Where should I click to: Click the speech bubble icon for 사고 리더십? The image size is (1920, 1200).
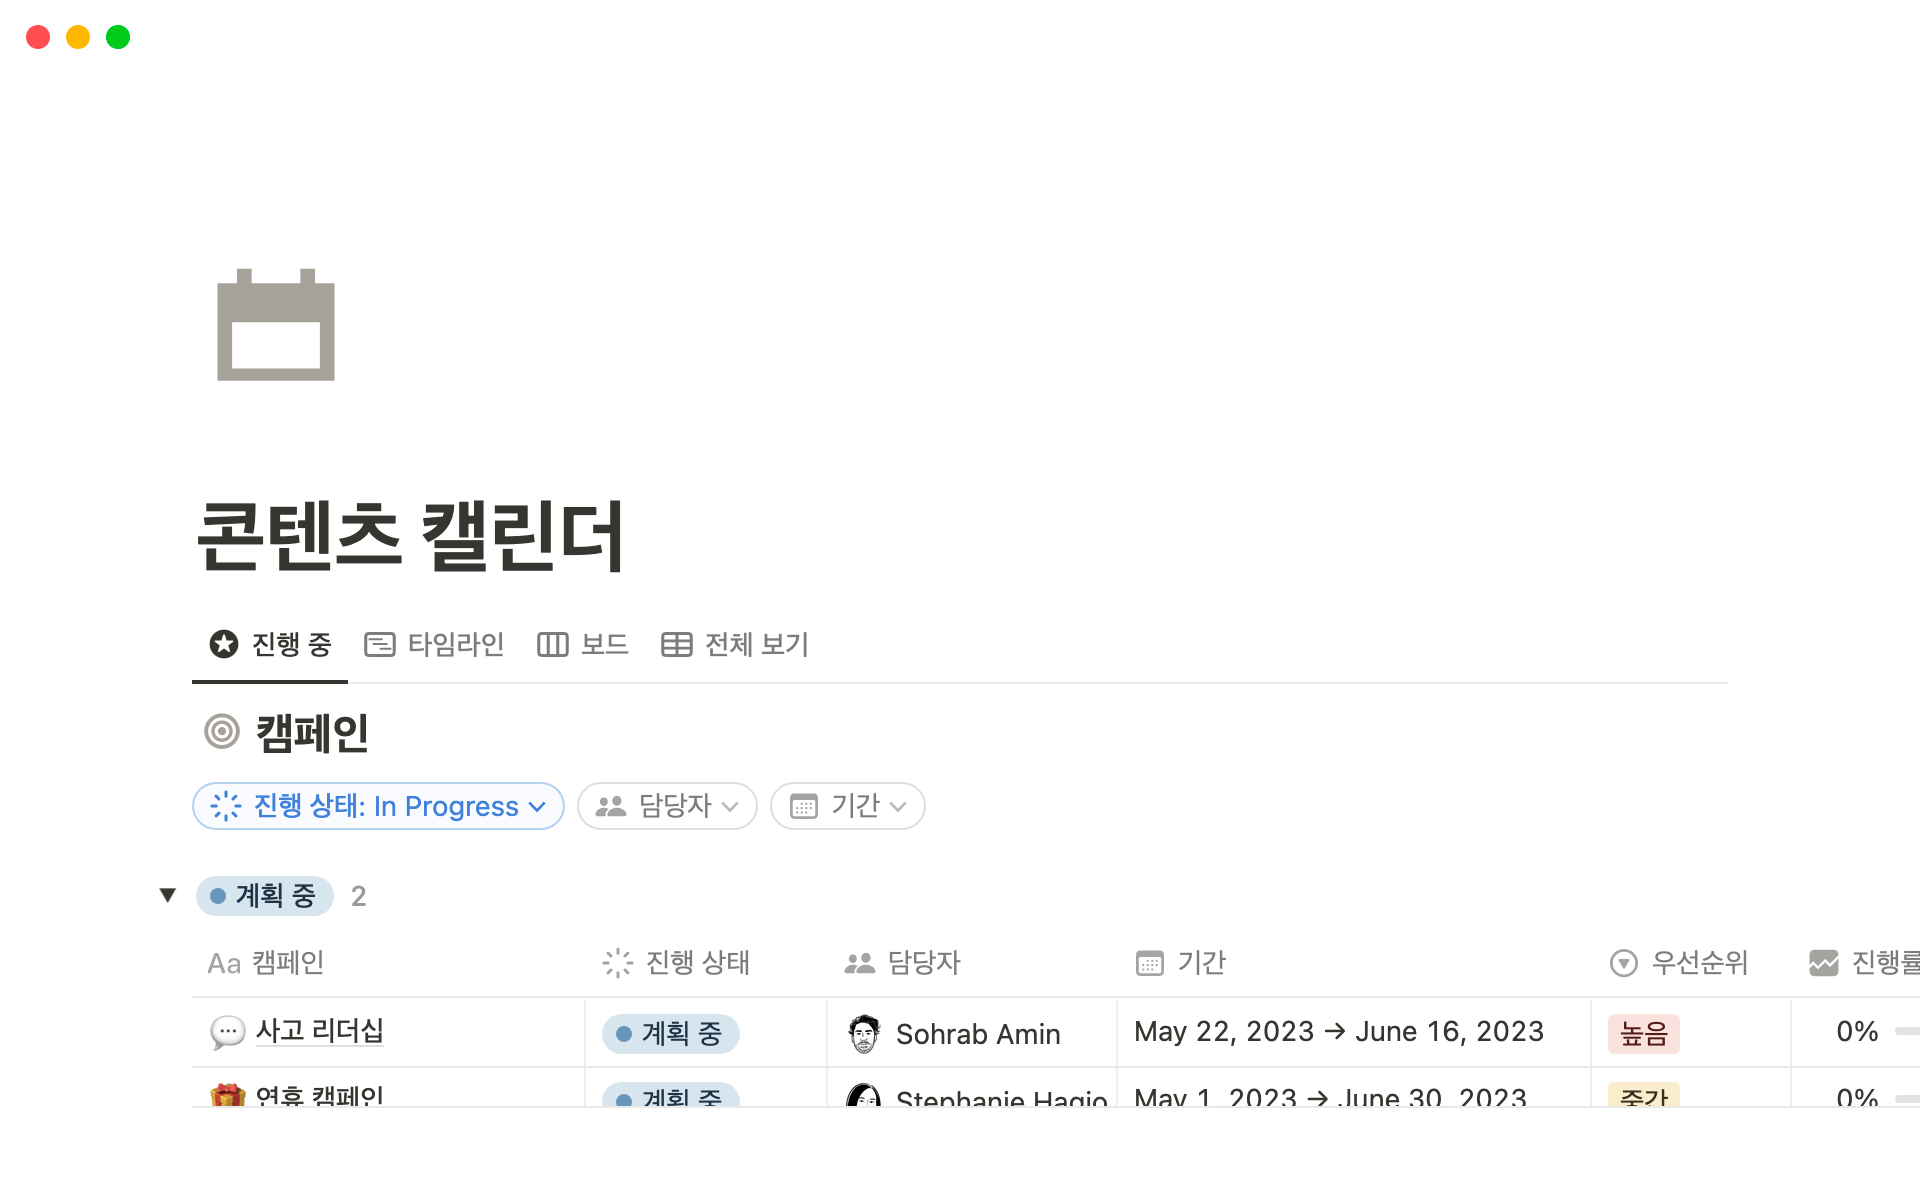(227, 1032)
